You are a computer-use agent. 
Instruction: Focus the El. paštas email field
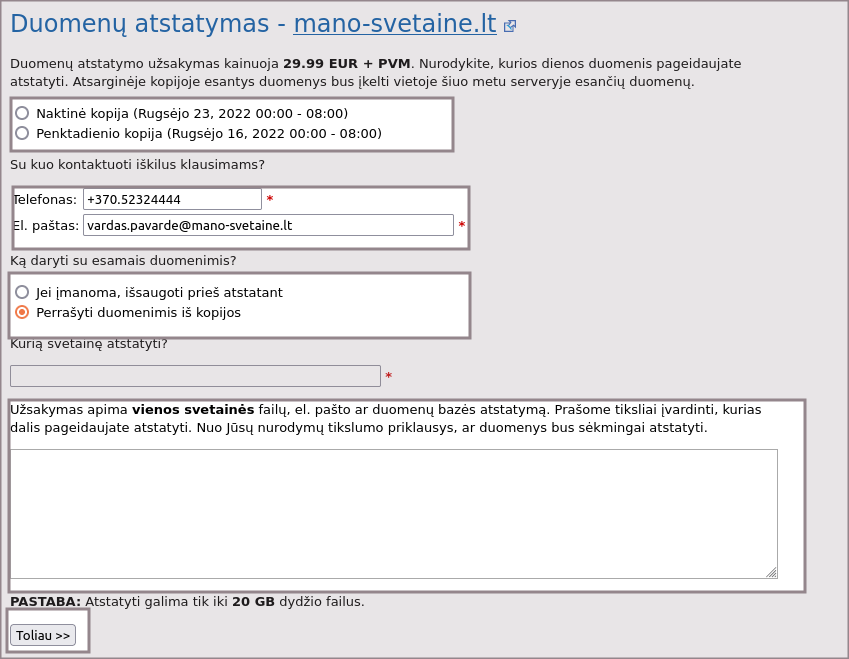268,225
